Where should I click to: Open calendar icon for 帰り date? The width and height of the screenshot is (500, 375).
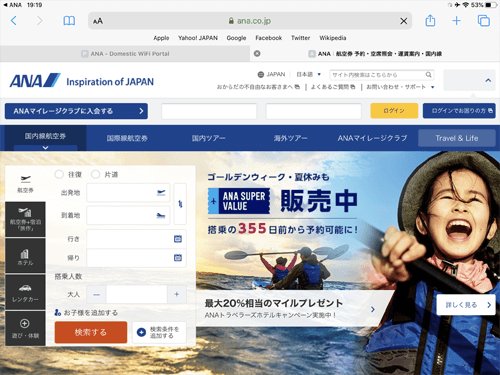click(178, 258)
